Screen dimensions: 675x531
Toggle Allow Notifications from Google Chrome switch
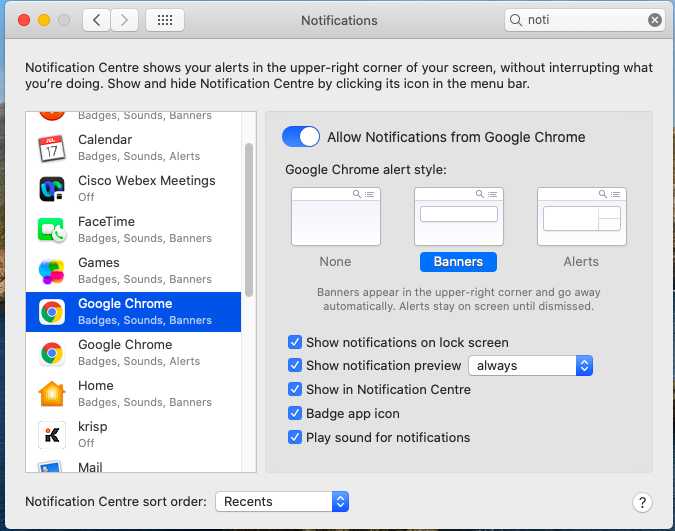pyautogui.click(x=301, y=137)
